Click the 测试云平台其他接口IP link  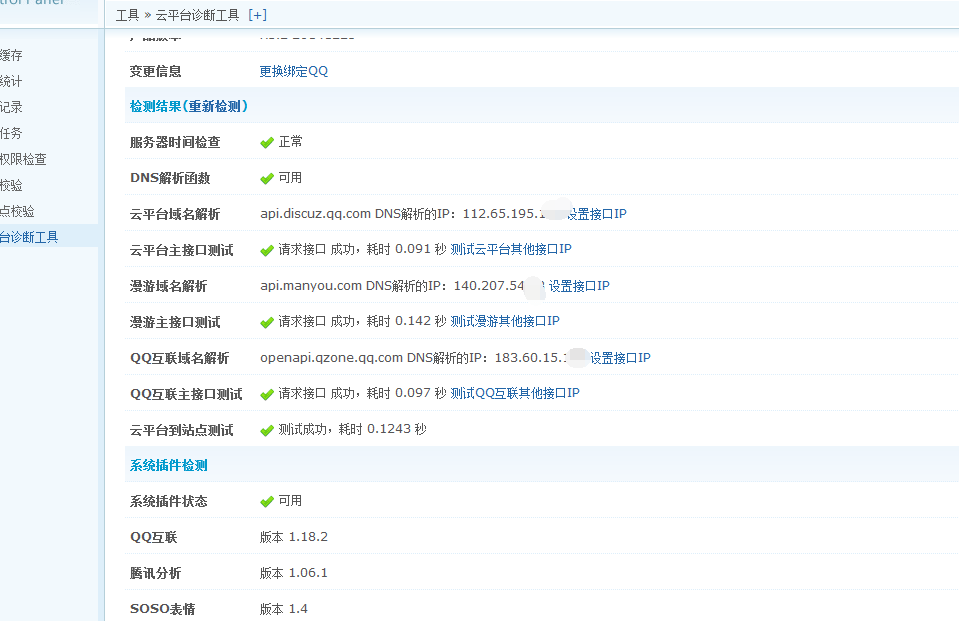point(511,249)
